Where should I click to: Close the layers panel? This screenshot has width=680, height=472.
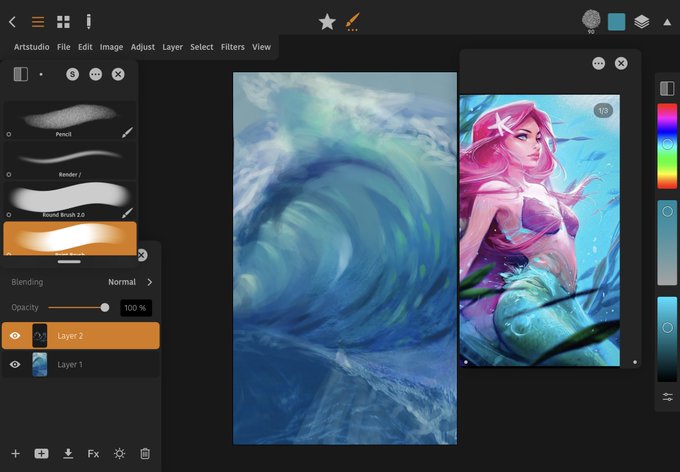click(142, 255)
